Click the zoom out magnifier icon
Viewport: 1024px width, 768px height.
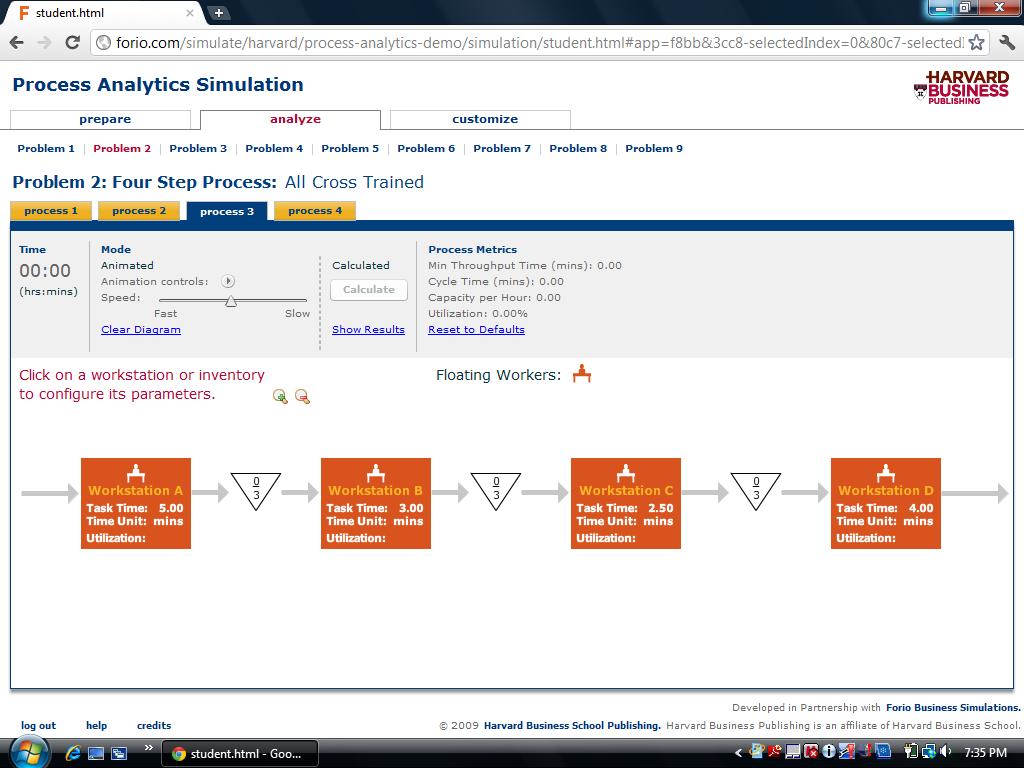(x=302, y=396)
